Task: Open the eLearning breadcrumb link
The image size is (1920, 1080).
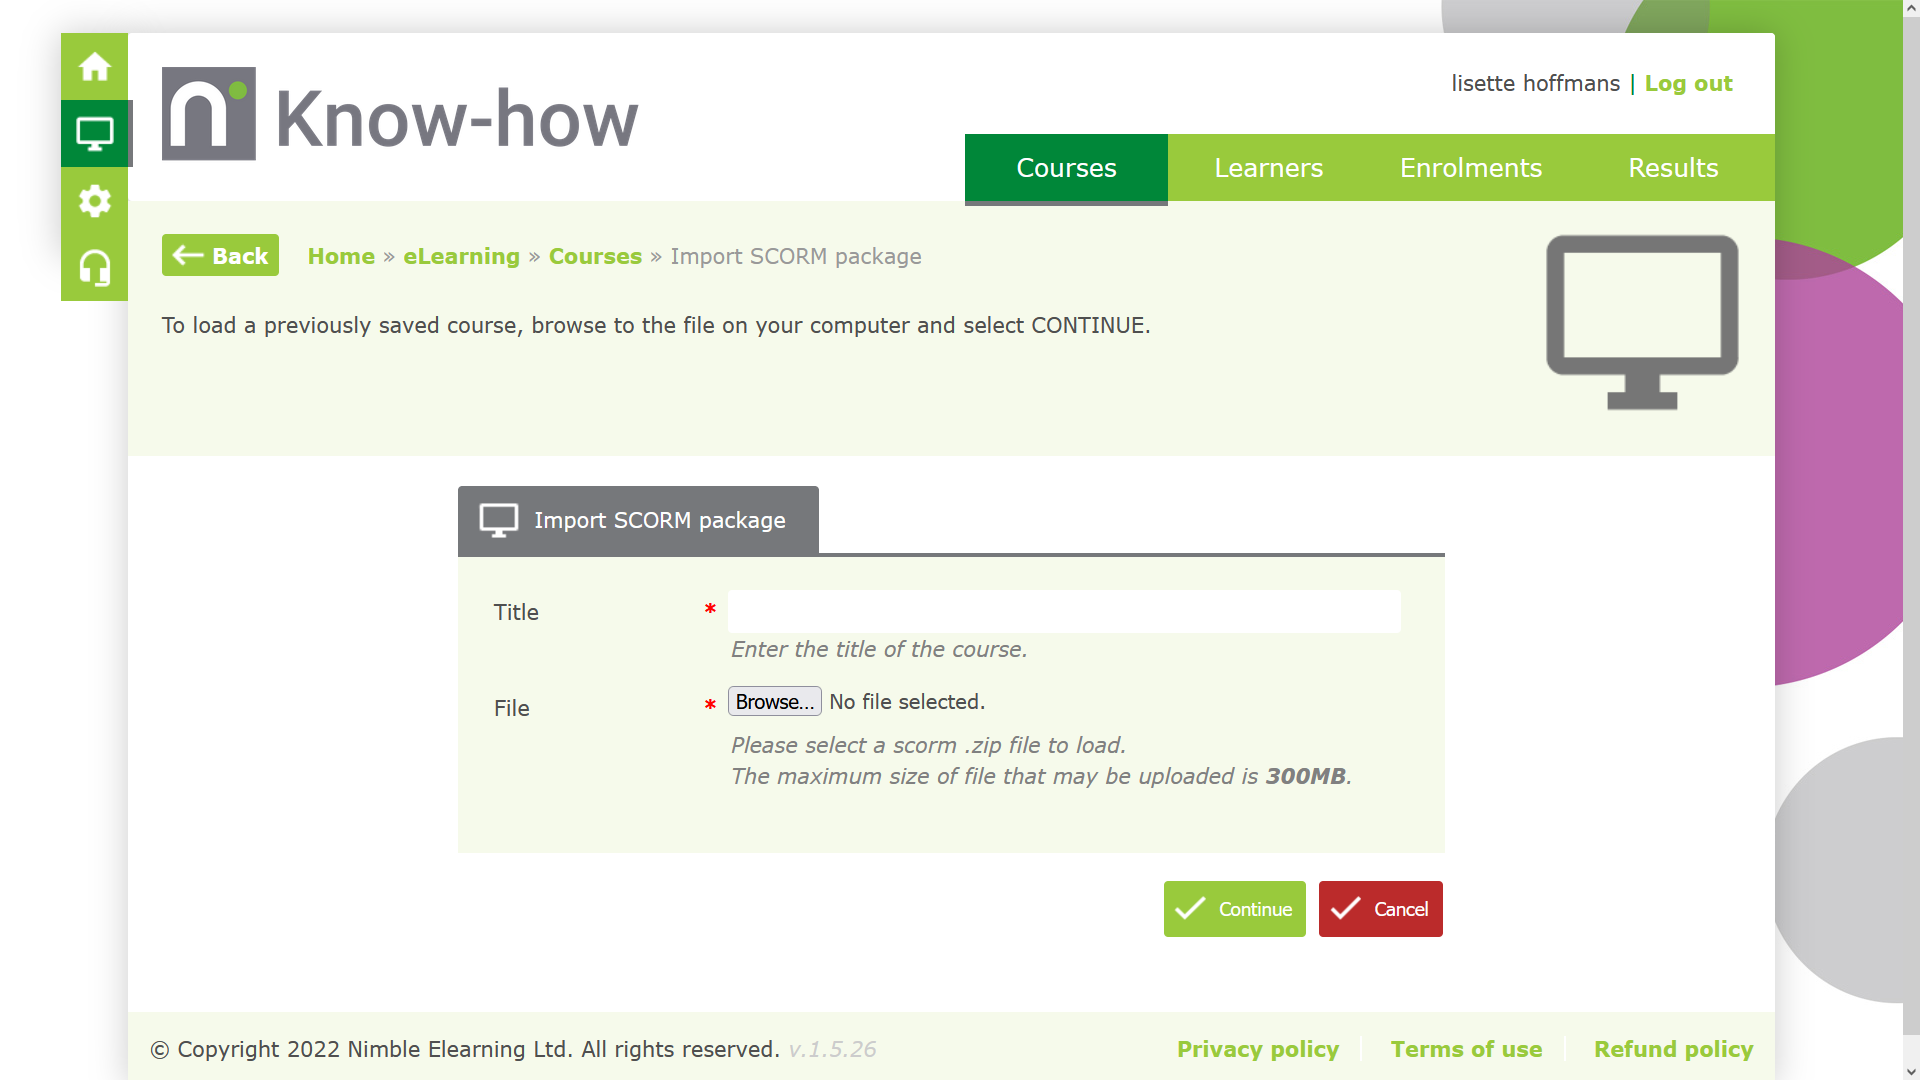Action: coord(461,257)
